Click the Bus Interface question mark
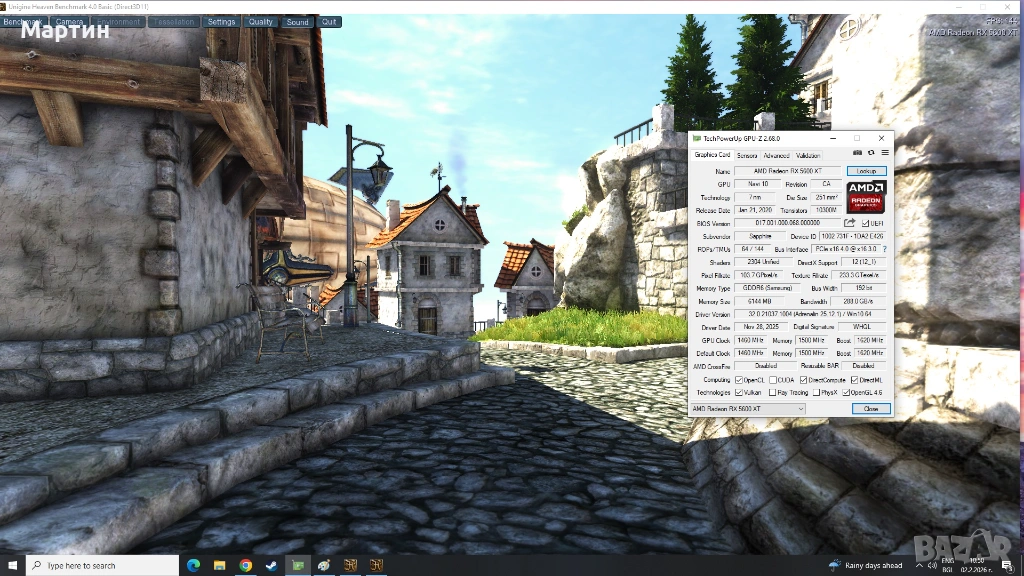1024x576 pixels. [x=885, y=249]
